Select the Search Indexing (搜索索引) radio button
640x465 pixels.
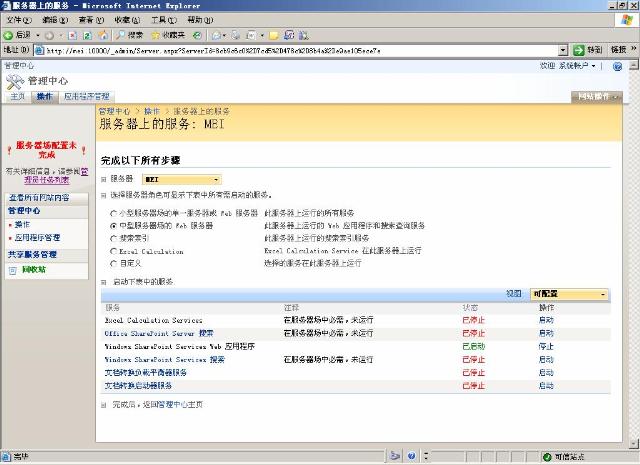113,238
